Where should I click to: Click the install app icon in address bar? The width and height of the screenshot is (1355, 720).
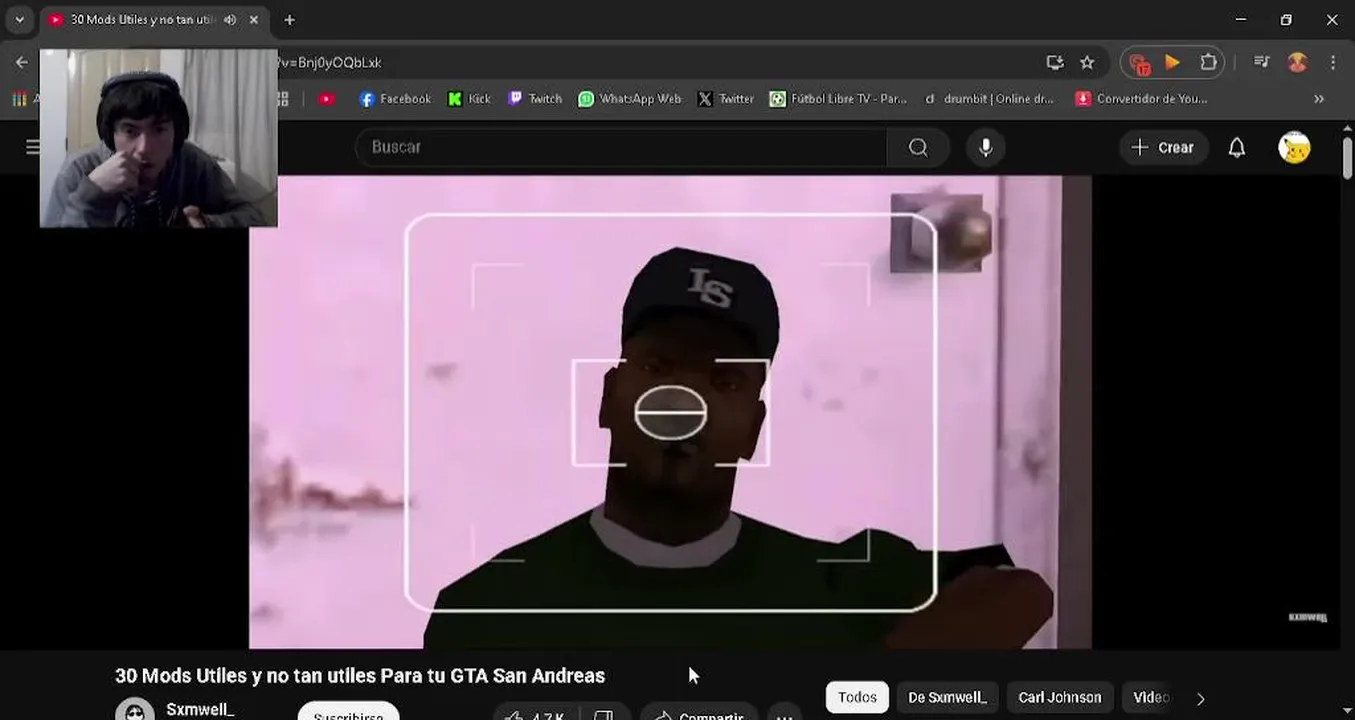(1055, 62)
